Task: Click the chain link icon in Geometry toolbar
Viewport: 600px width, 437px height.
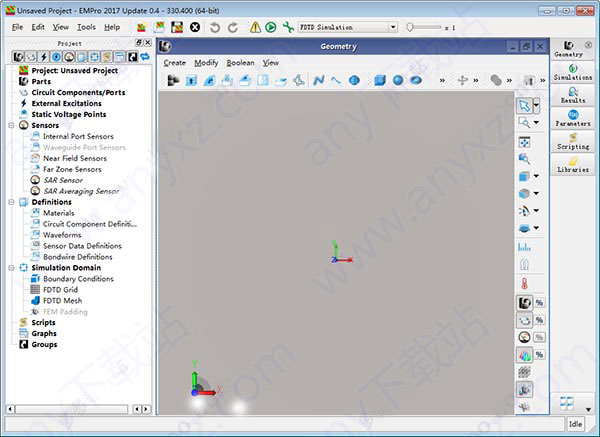Action: [496, 80]
